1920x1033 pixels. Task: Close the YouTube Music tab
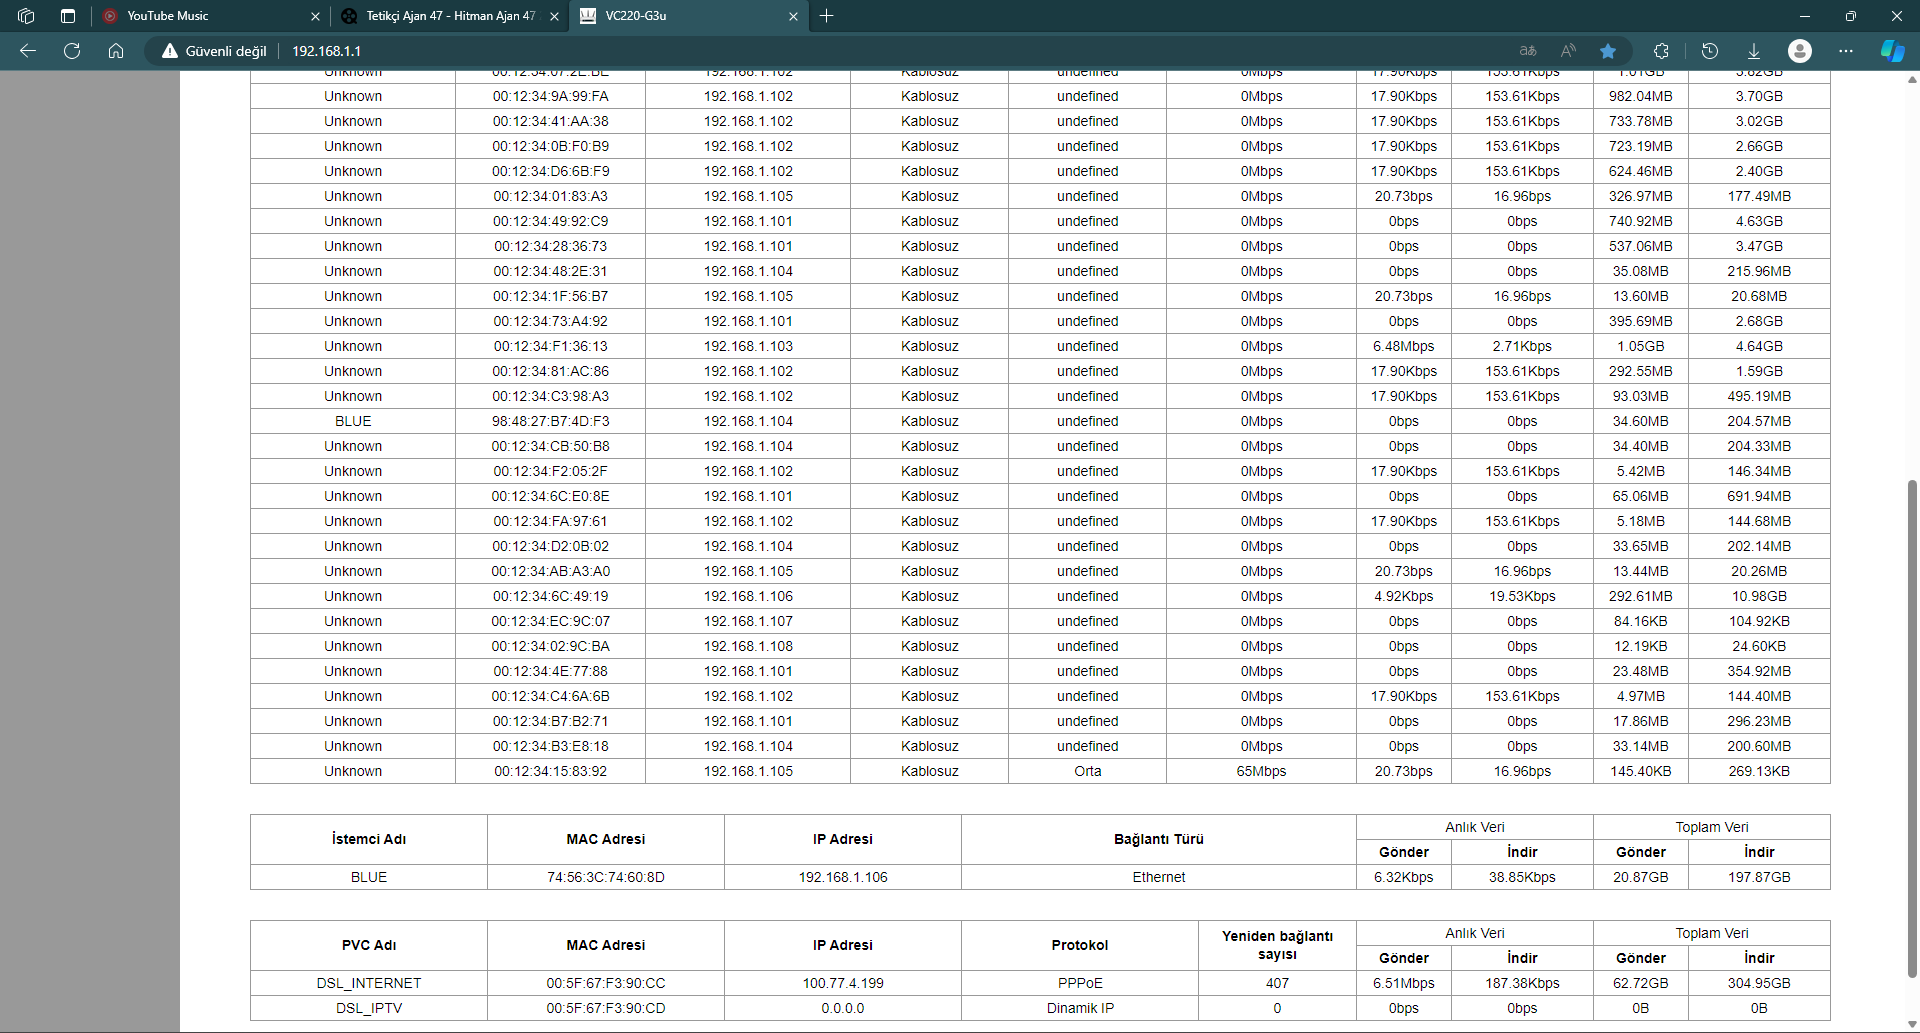coord(315,16)
